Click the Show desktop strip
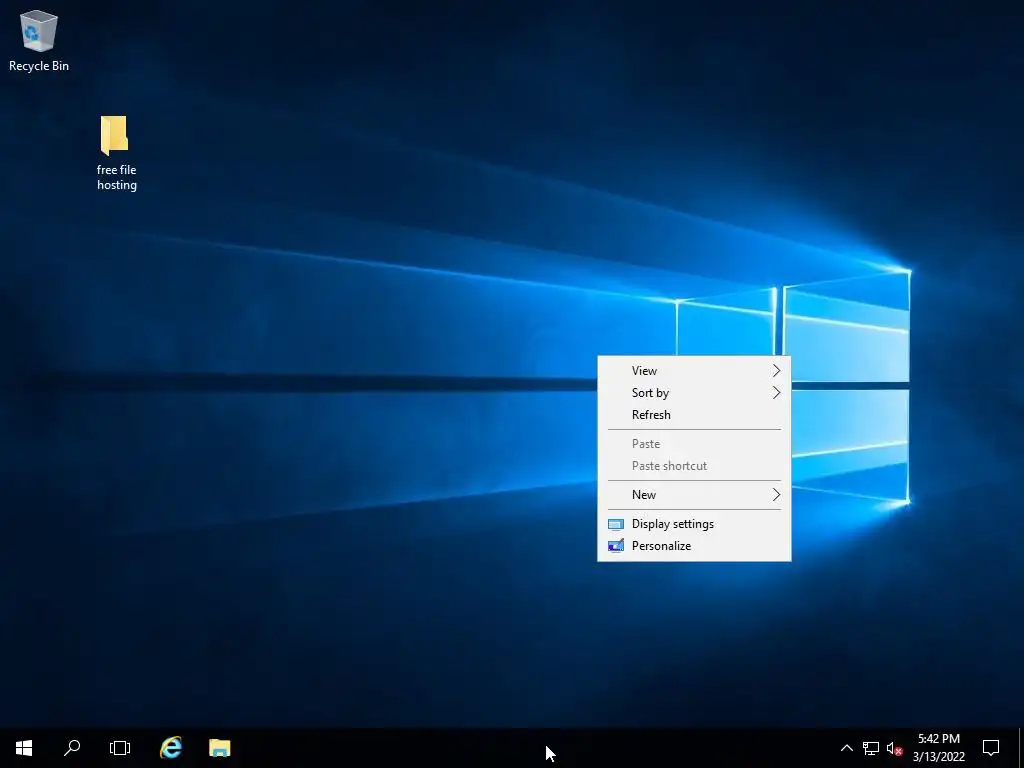The image size is (1024, 768). pos(1021,748)
